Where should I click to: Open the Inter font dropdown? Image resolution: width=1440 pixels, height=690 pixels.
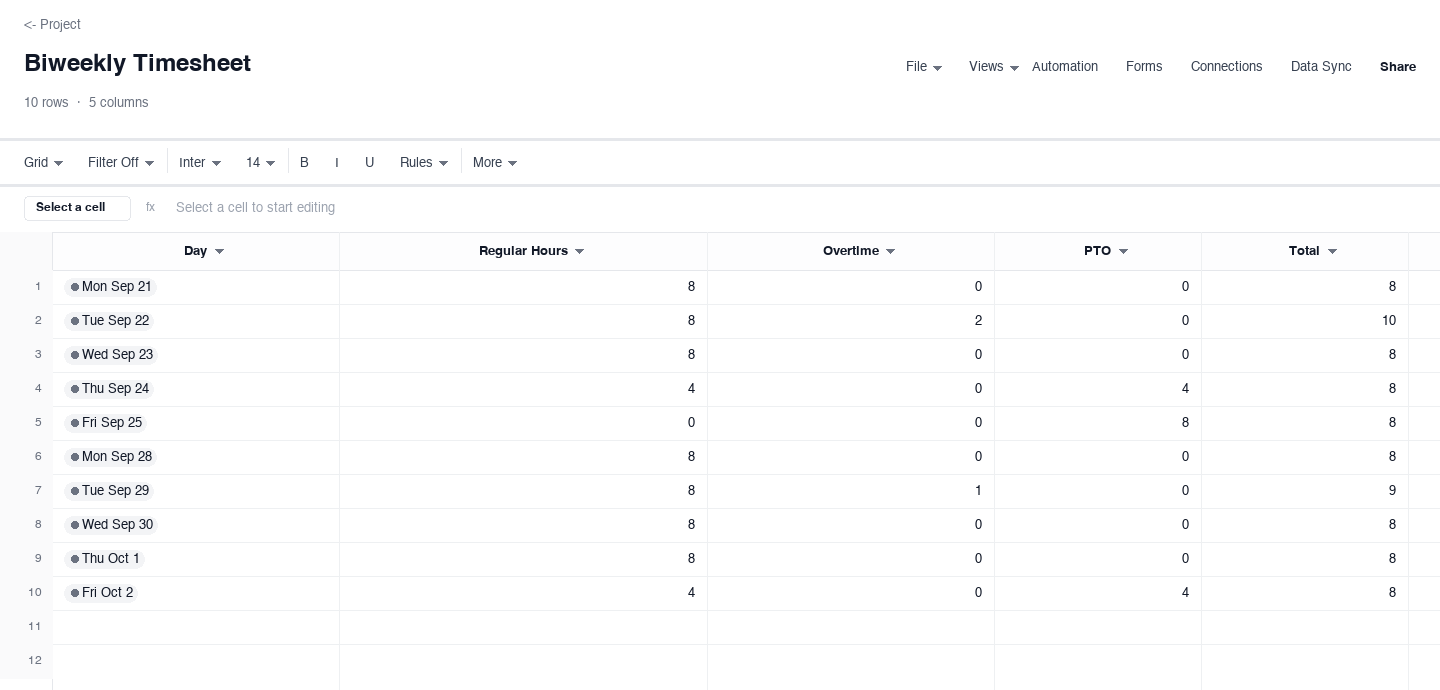200,163
